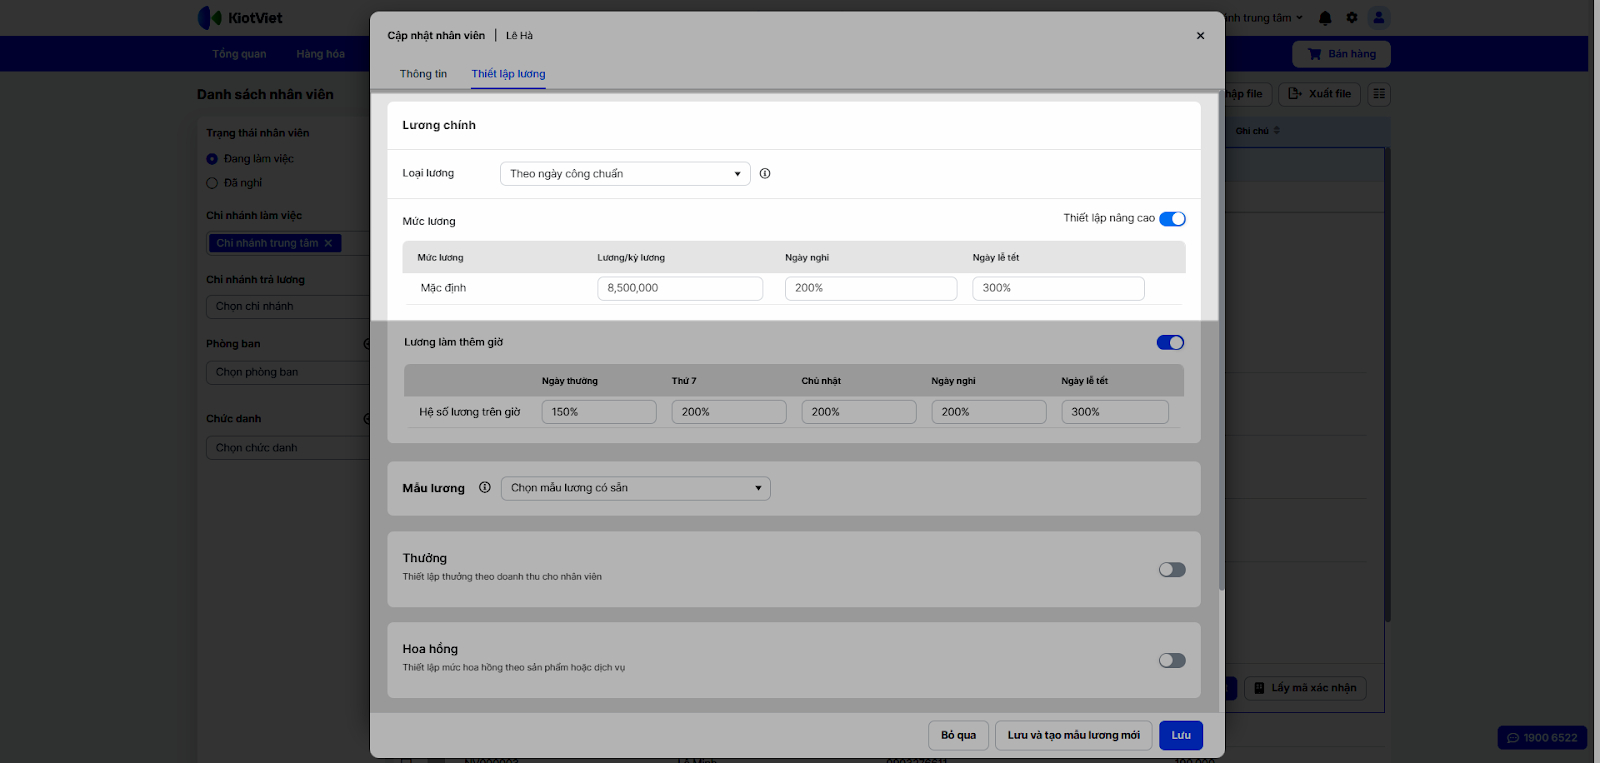
Task: Turn off the Lương làm thêm giờ switch
Action: coord(1170,343)
